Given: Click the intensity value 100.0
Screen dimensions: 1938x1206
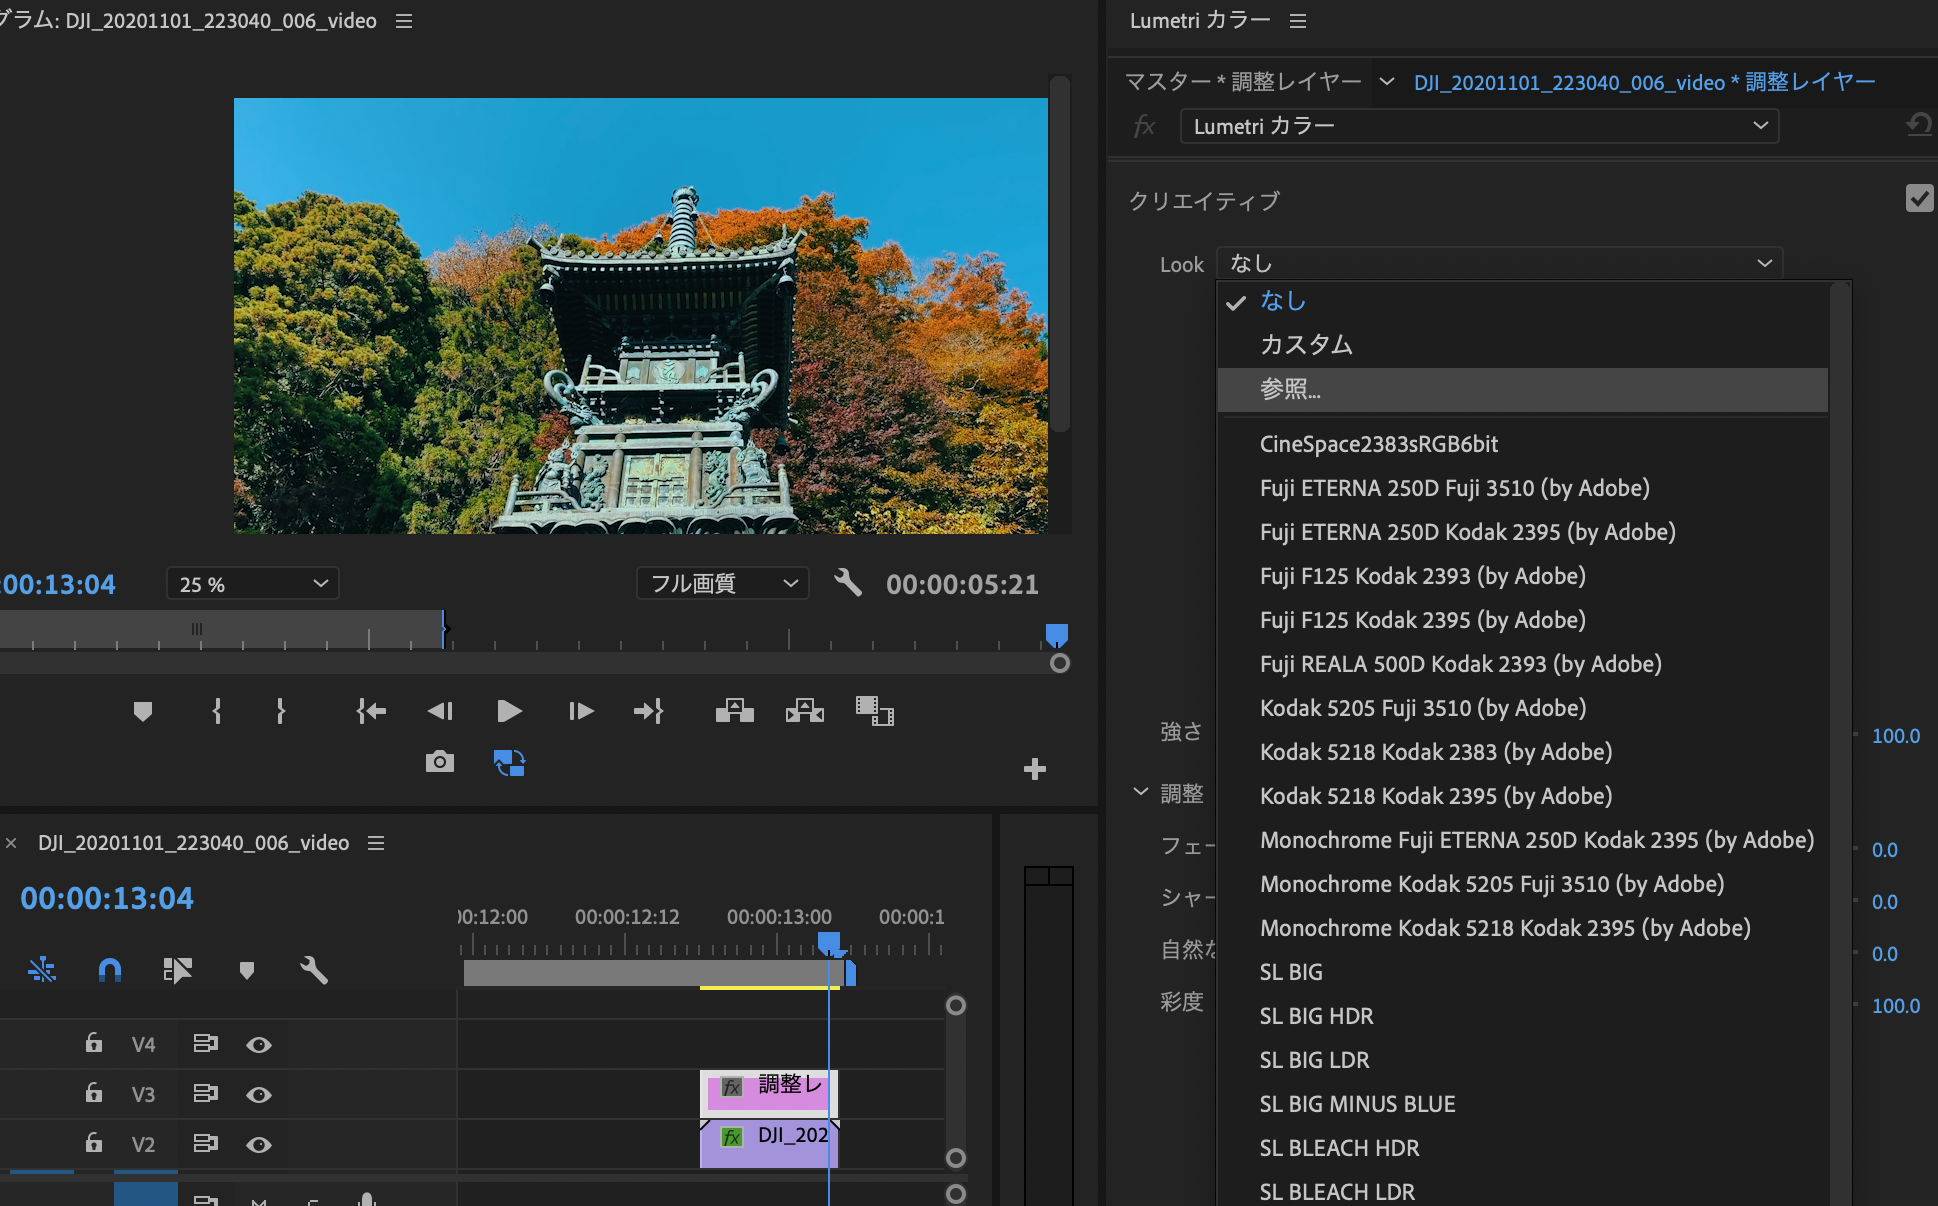Looking at the screenshot, I should tap(1895, 736).
